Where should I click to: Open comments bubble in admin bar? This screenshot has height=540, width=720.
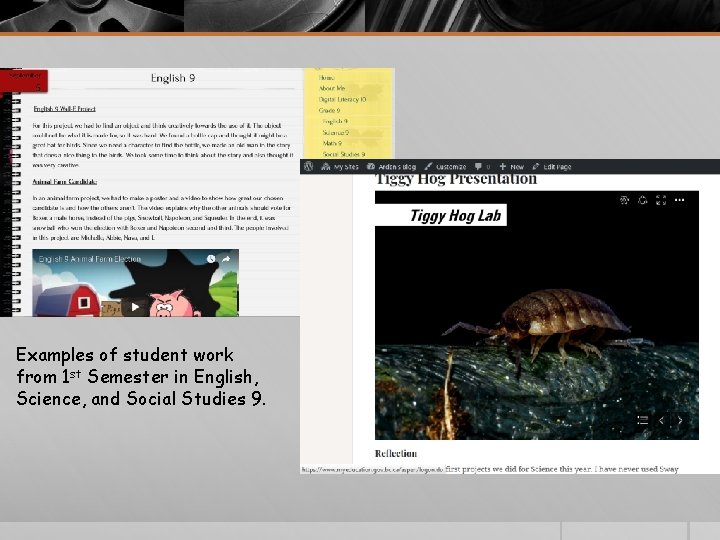pyautogui.click(x=482, y=167)
